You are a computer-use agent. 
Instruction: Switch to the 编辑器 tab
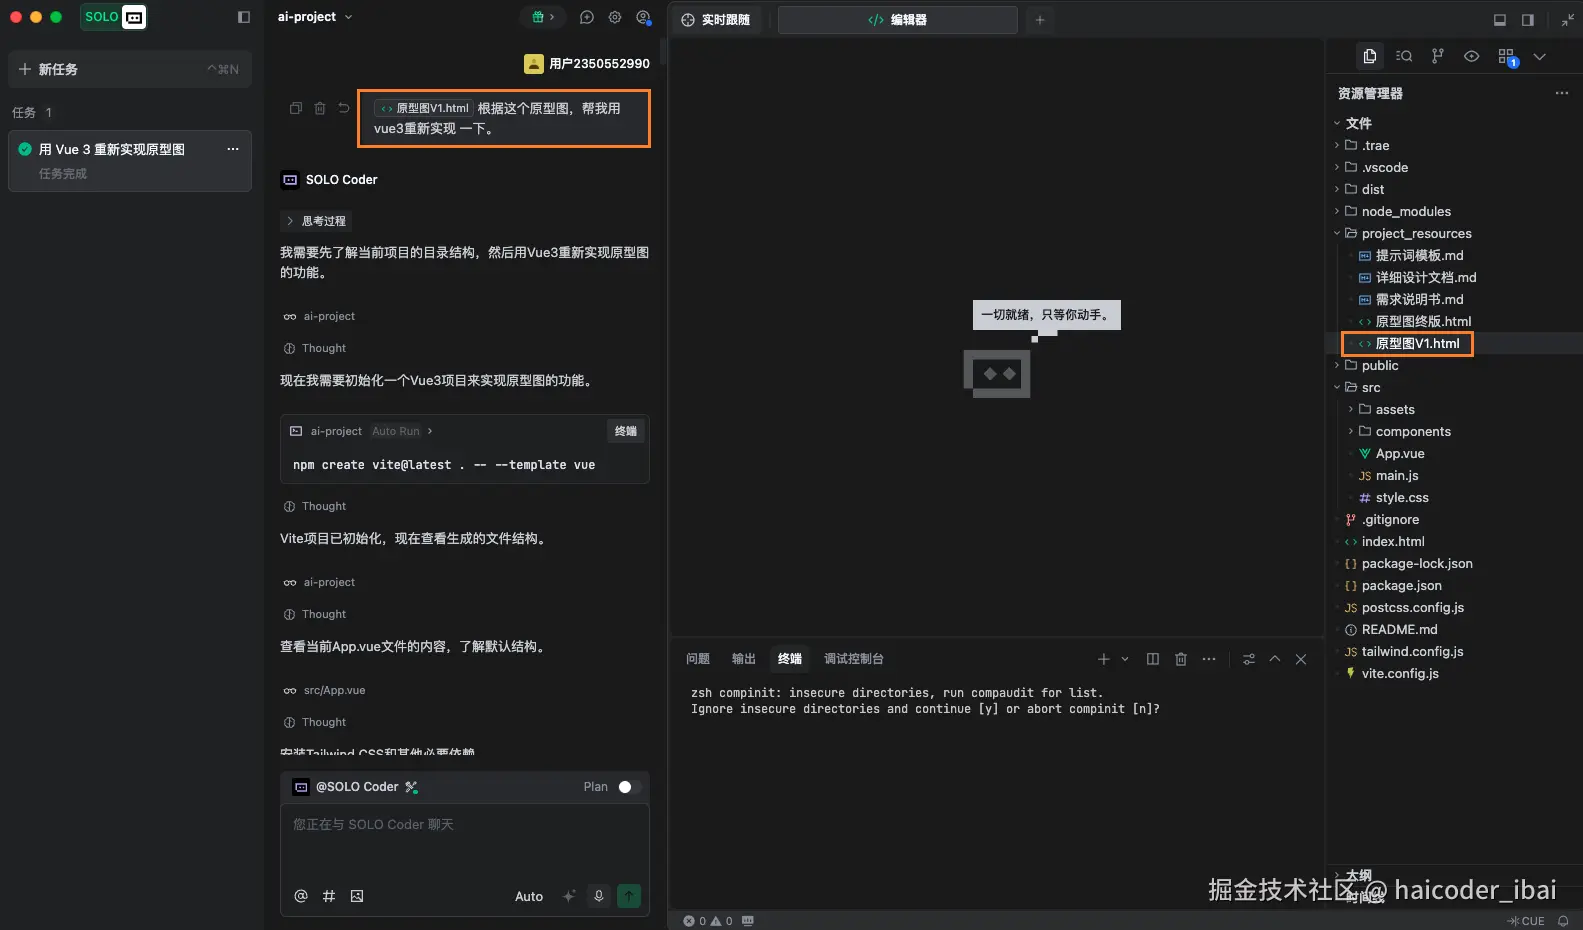point(897,20)
